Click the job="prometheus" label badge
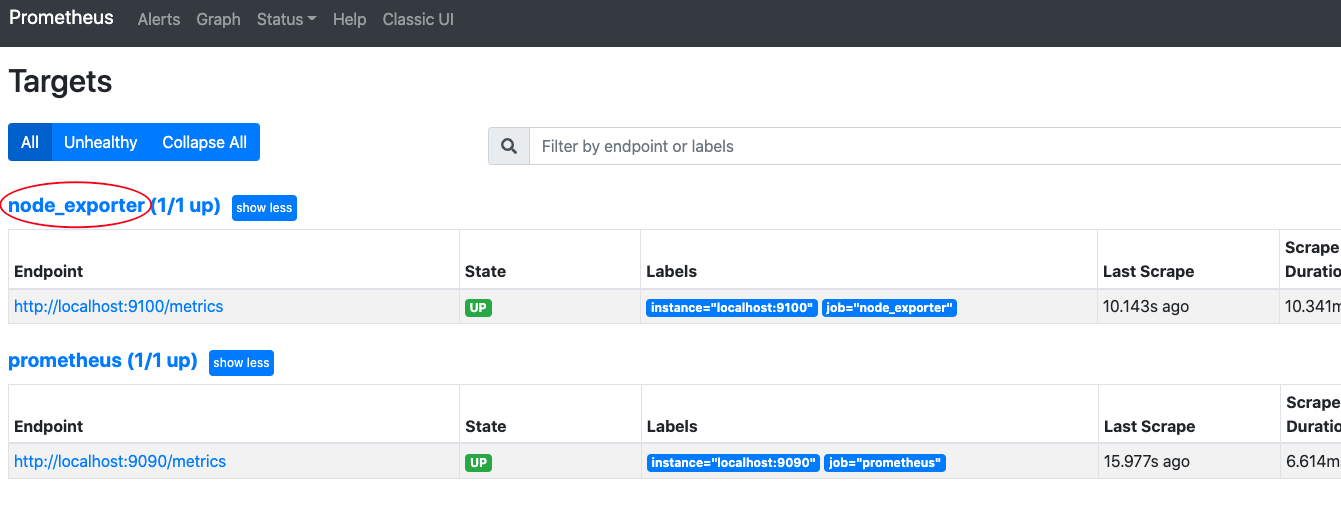The image size is (1341, 530). click(x=885, y=463)
